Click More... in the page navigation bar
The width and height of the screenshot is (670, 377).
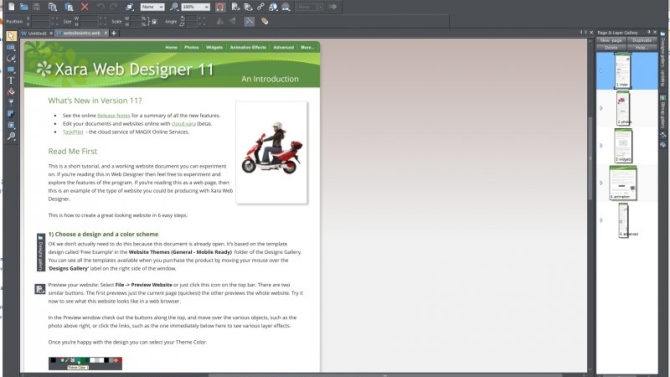tap(307, 47)
